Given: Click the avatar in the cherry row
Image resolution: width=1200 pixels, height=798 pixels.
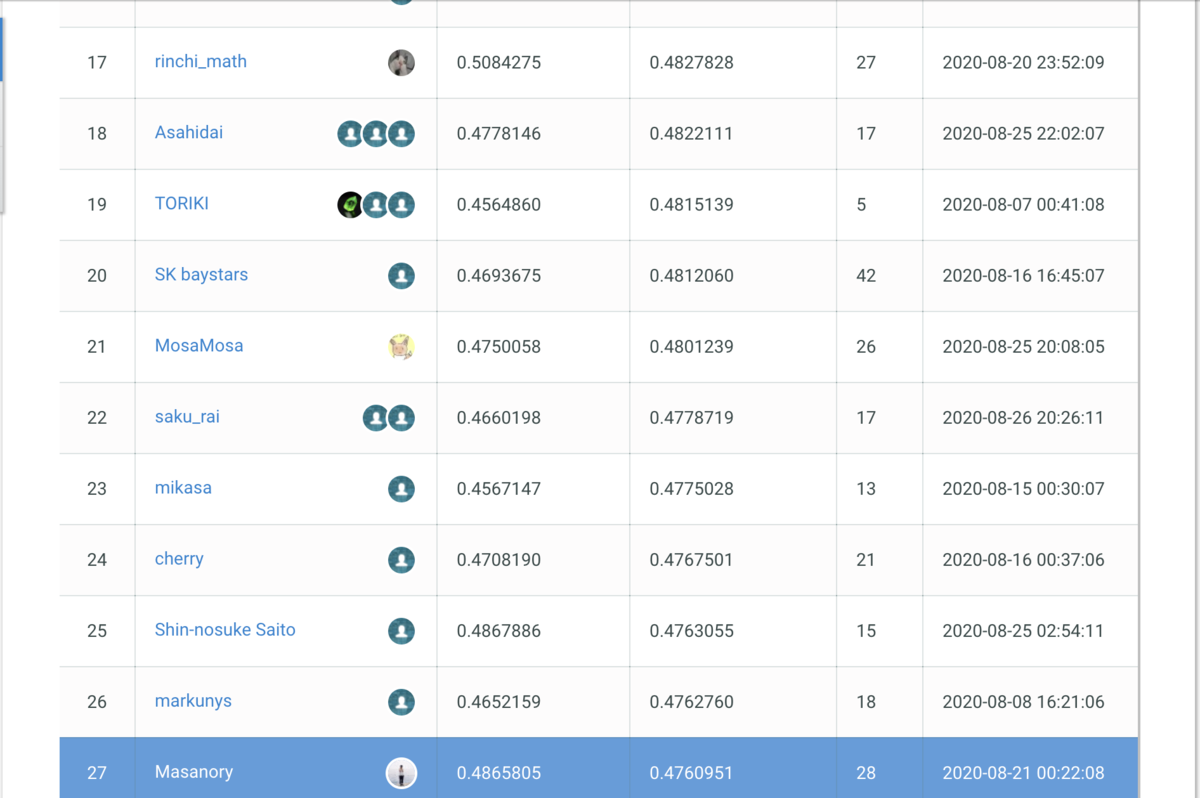Looking at the screenshot, I should tap(401, 560).
